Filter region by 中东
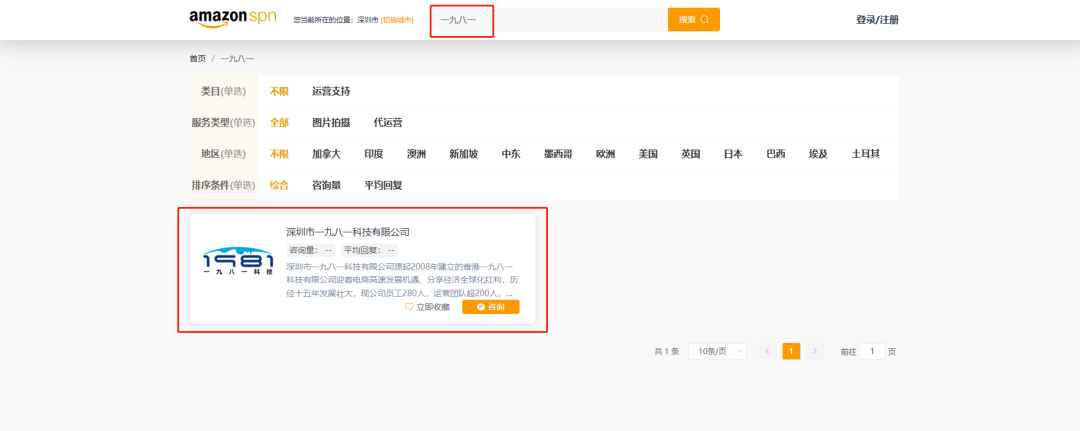The width and height of the screenshot is (1080, 431). [510, 154]
